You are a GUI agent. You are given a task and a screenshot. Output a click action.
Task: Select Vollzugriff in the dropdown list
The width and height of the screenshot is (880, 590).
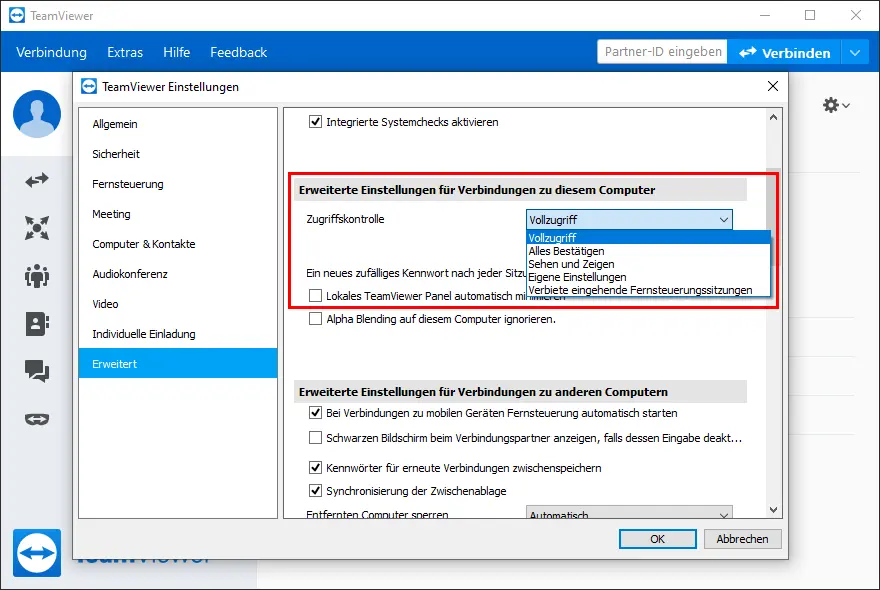tap(648, 238)
